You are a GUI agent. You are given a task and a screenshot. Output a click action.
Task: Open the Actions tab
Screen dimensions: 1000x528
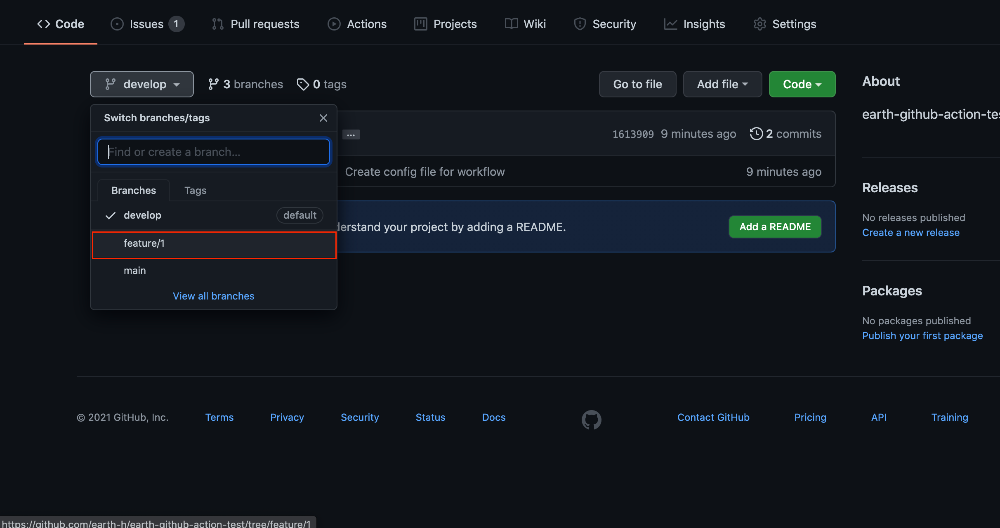(357, 24)
